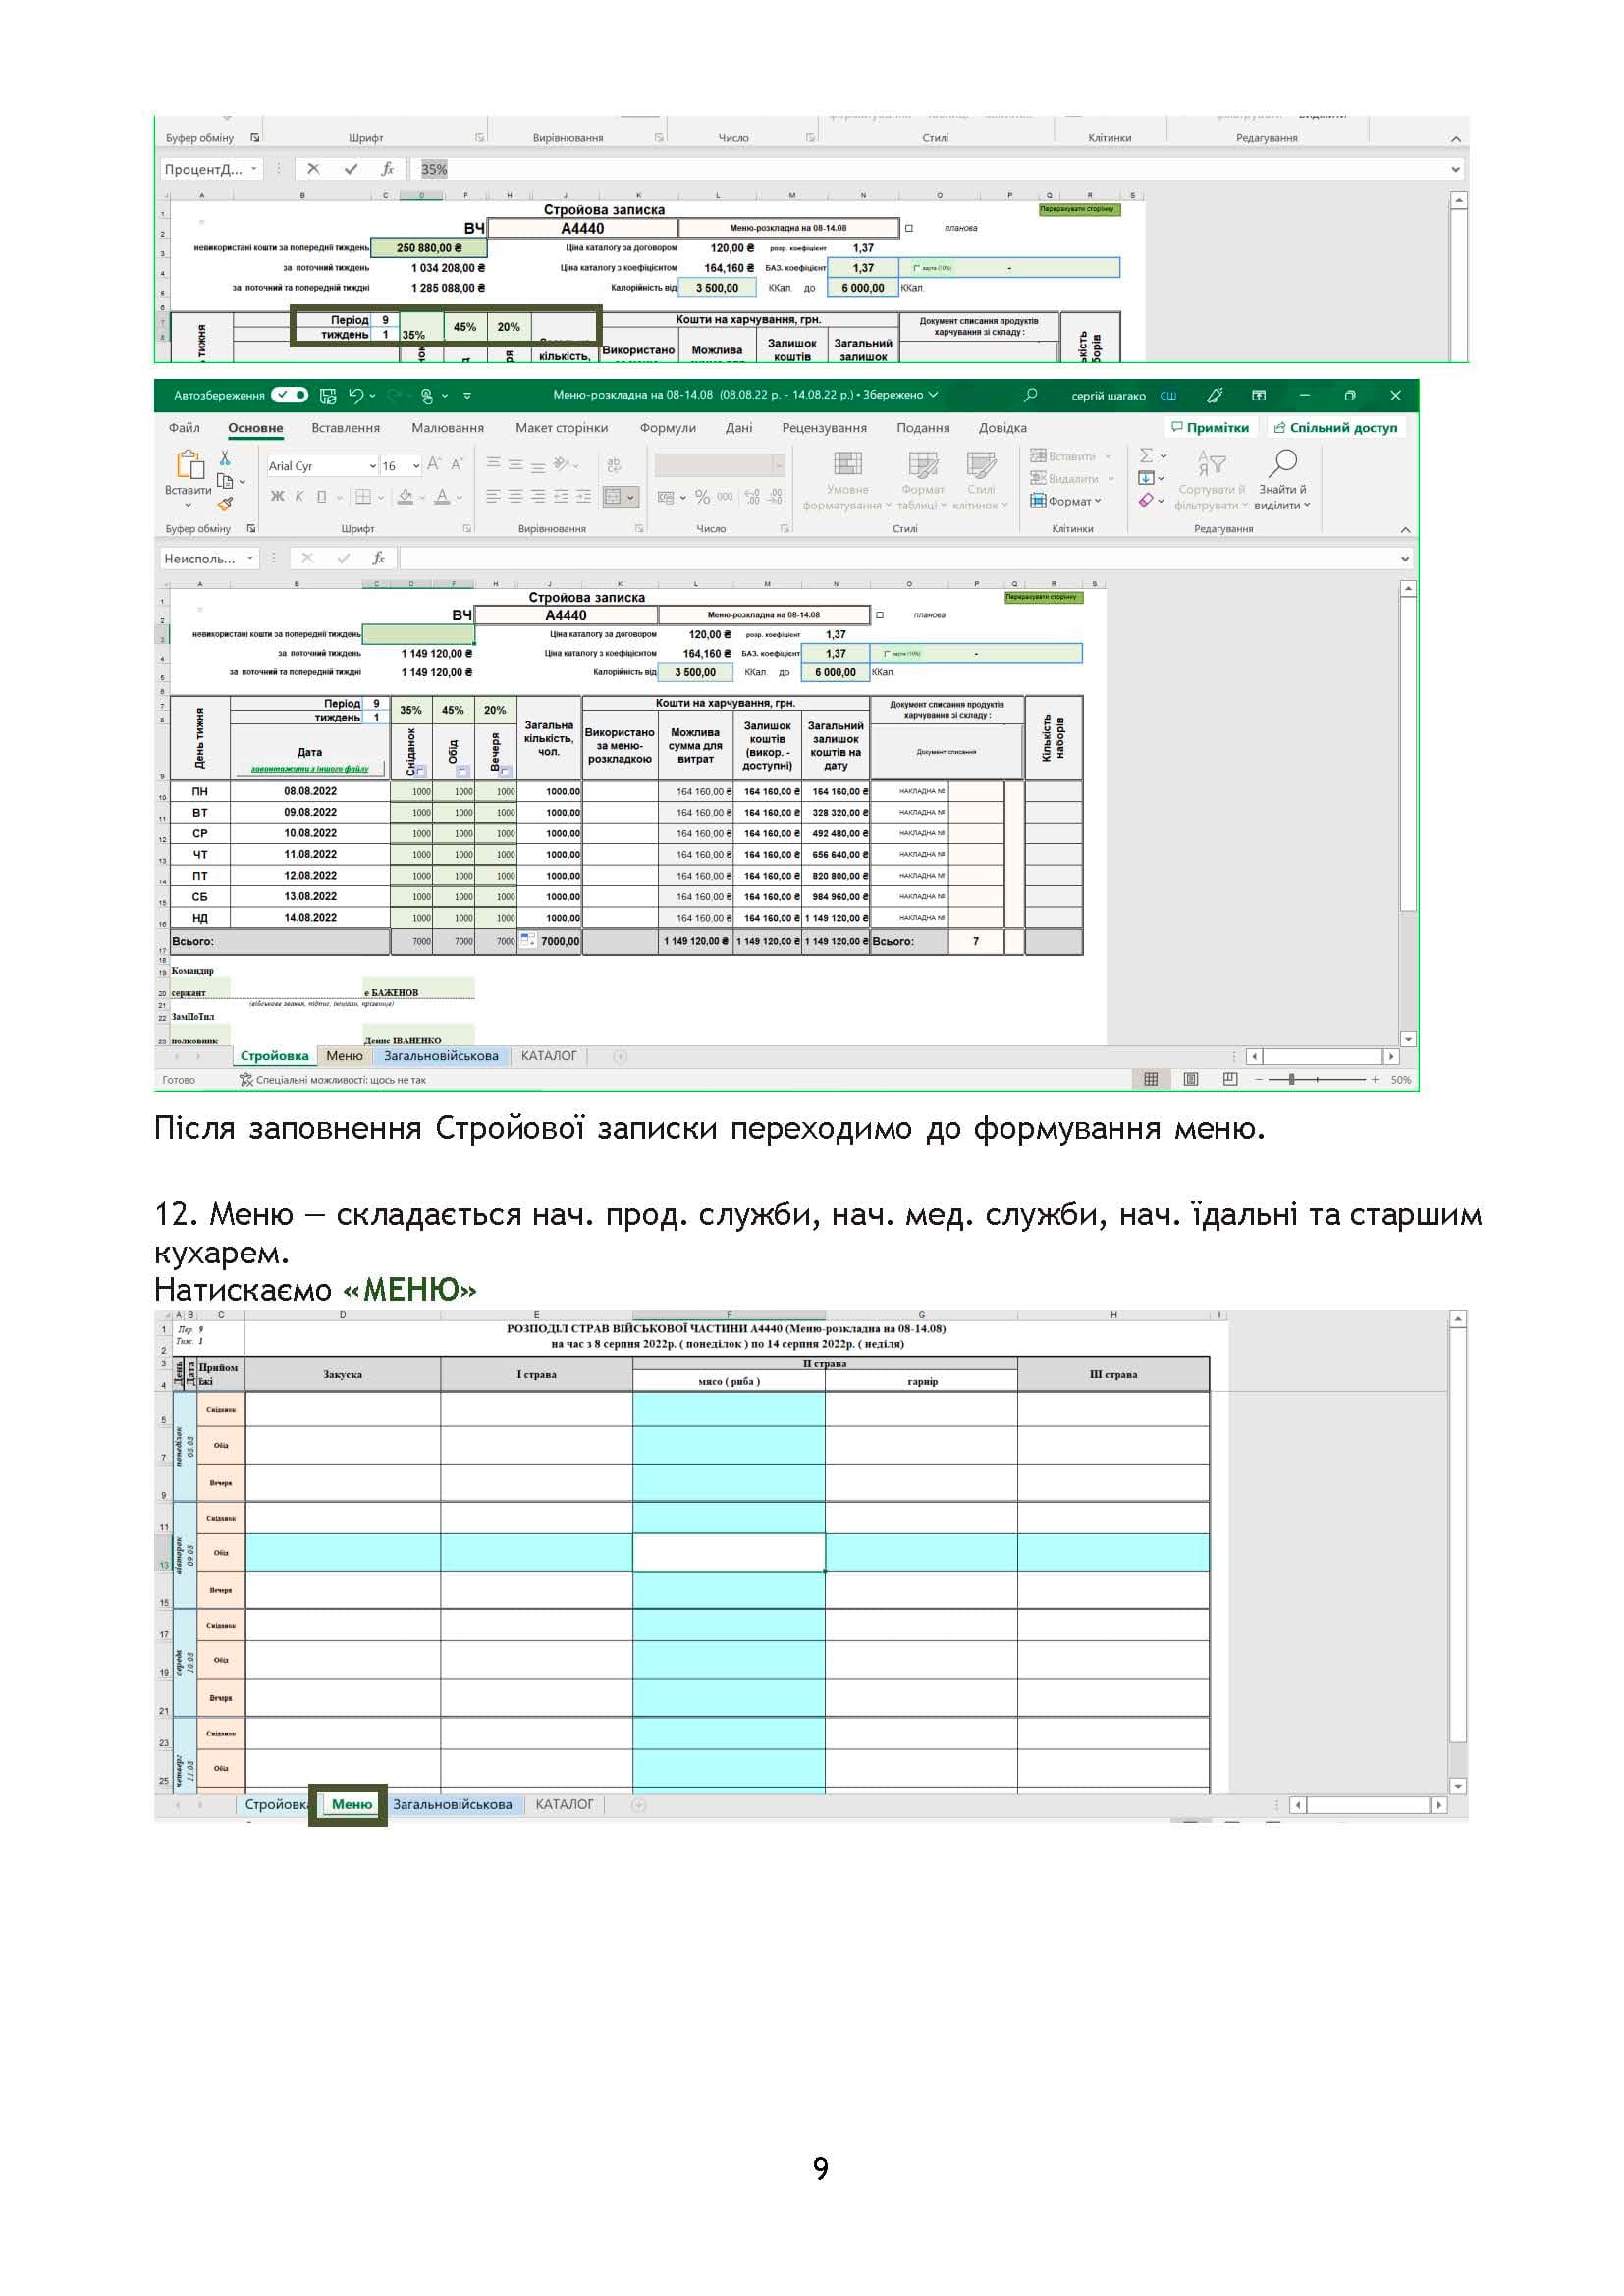Image resolution: width=1624 pixels, height=2296 pixels.
Task: Click the Знайти й виділити magnifier icon
Action: tap(1282, 464)
